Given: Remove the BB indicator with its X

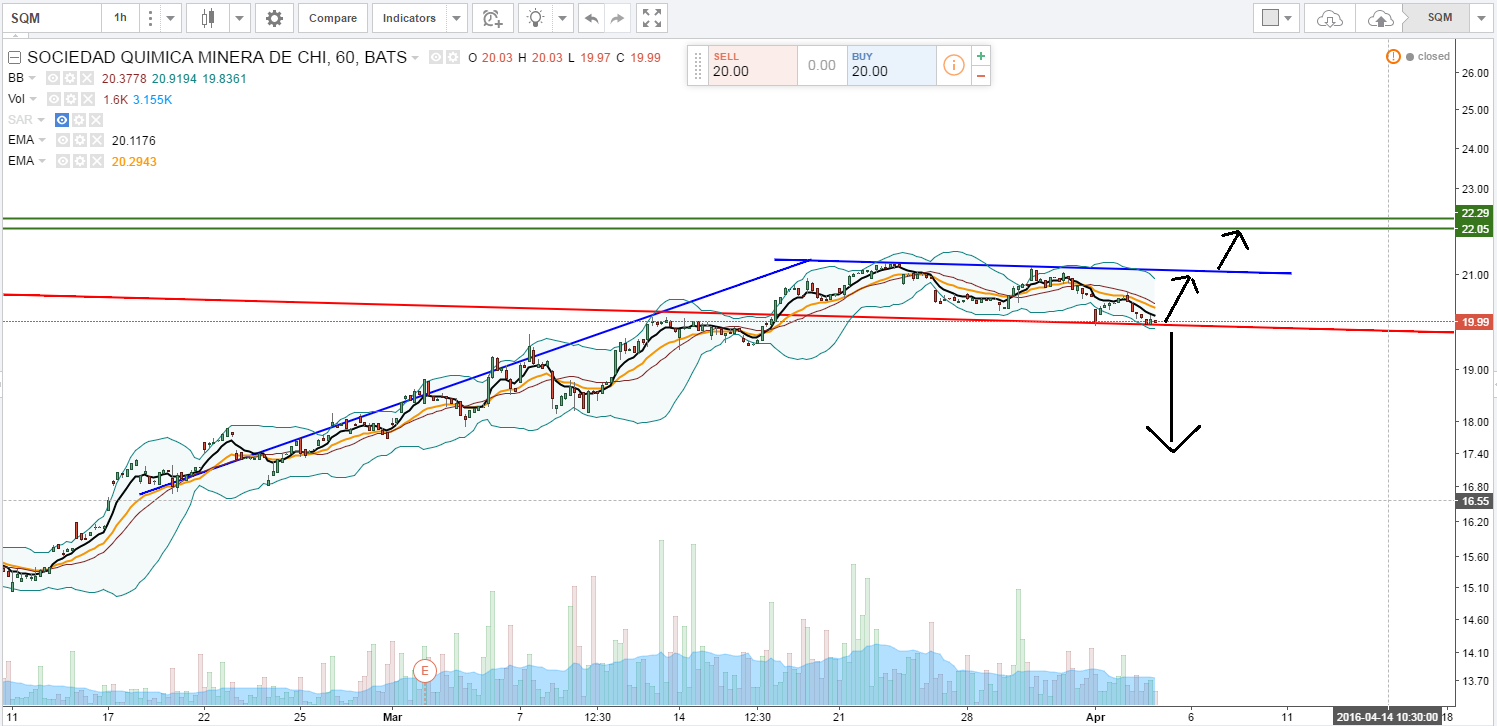Looking at the screenshot, I should click(x=87, y=78).
